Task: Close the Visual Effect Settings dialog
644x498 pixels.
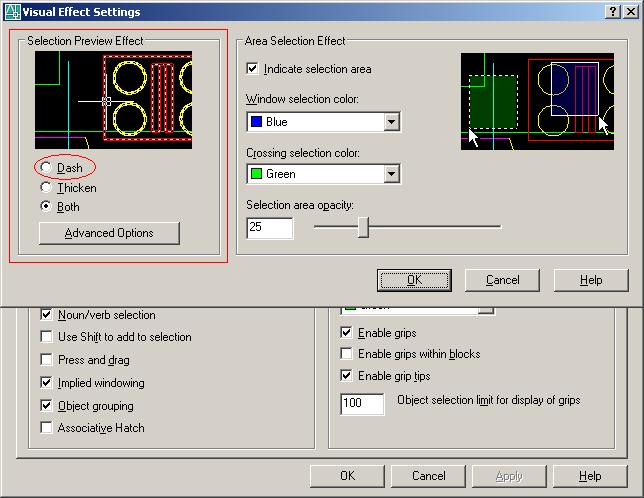Action: 630,11
